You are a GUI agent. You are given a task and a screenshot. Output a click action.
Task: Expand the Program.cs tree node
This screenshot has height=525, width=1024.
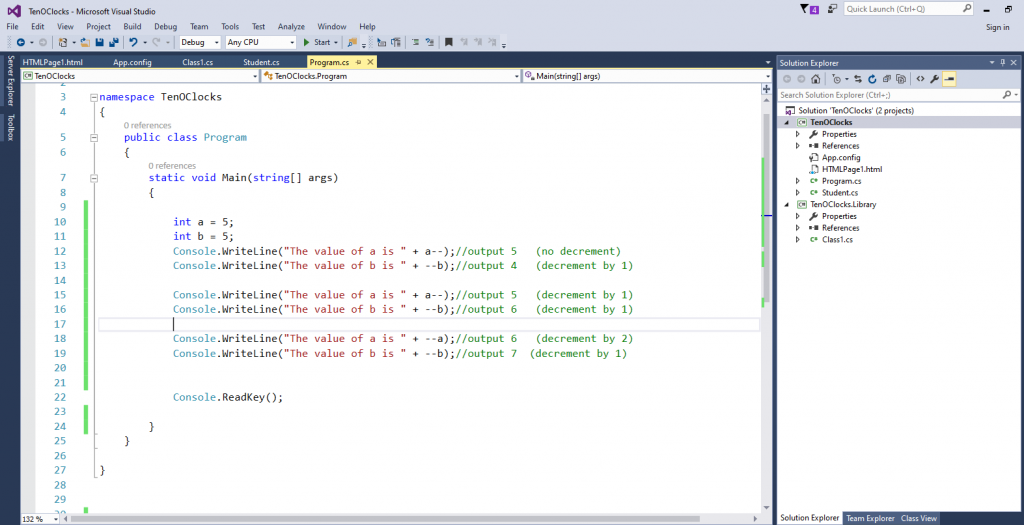pyautogui.click(x=797, y=181)
